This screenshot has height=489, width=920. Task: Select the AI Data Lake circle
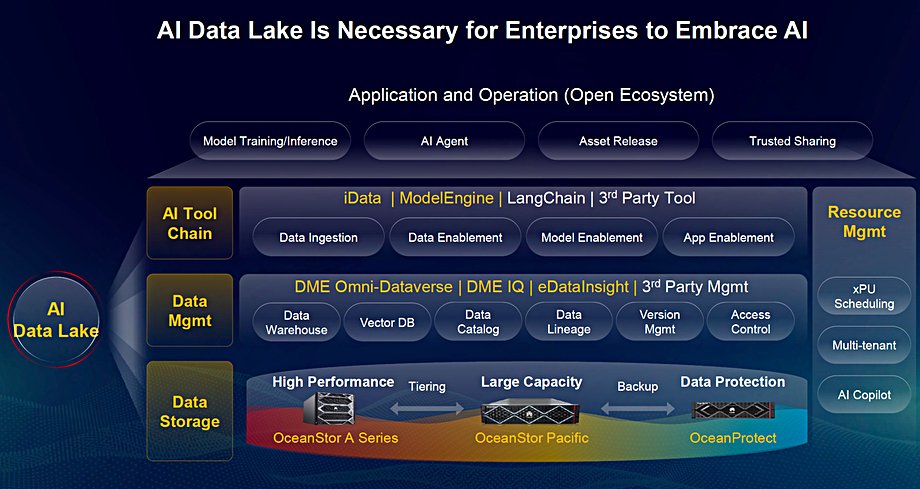pos(56,320)
